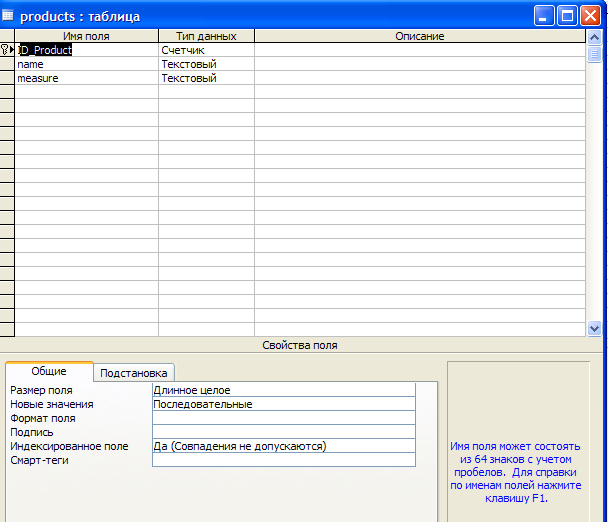Click the Размер поля property label
This screenshot has width=608, height=522.
(41, 390)
